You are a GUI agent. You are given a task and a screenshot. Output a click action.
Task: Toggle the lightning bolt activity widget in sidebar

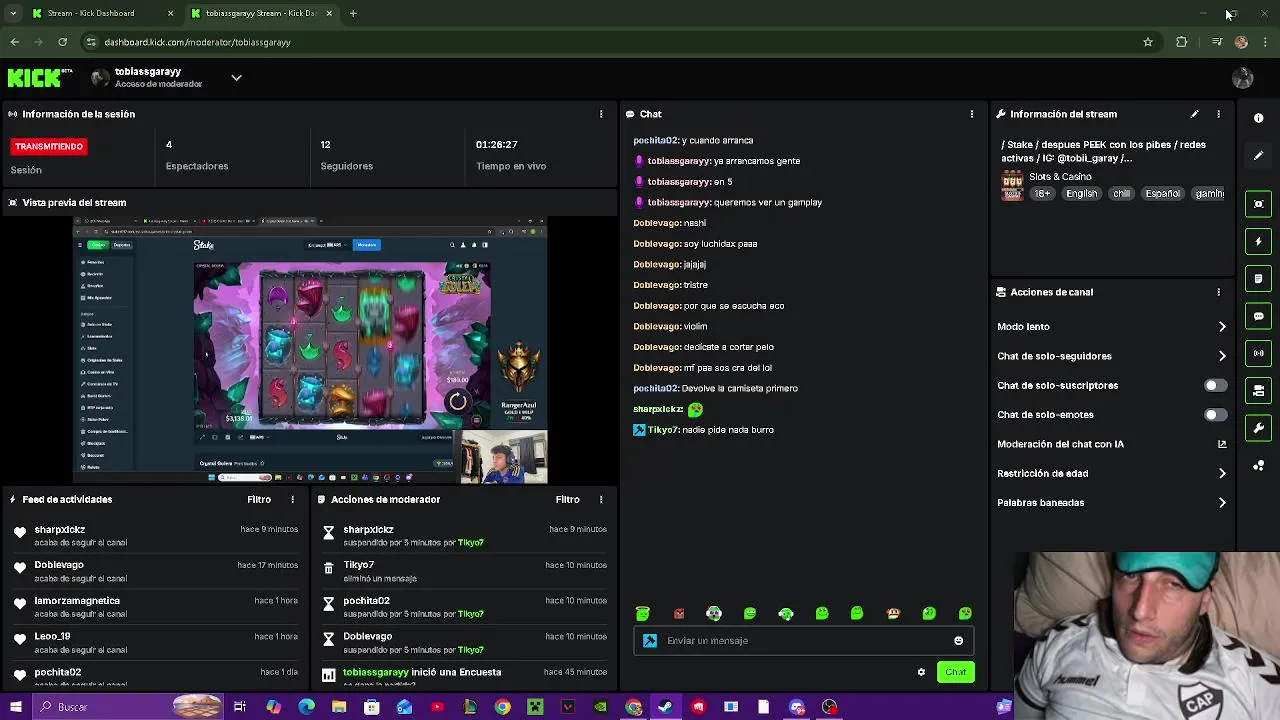click(x=1258, y=241)
